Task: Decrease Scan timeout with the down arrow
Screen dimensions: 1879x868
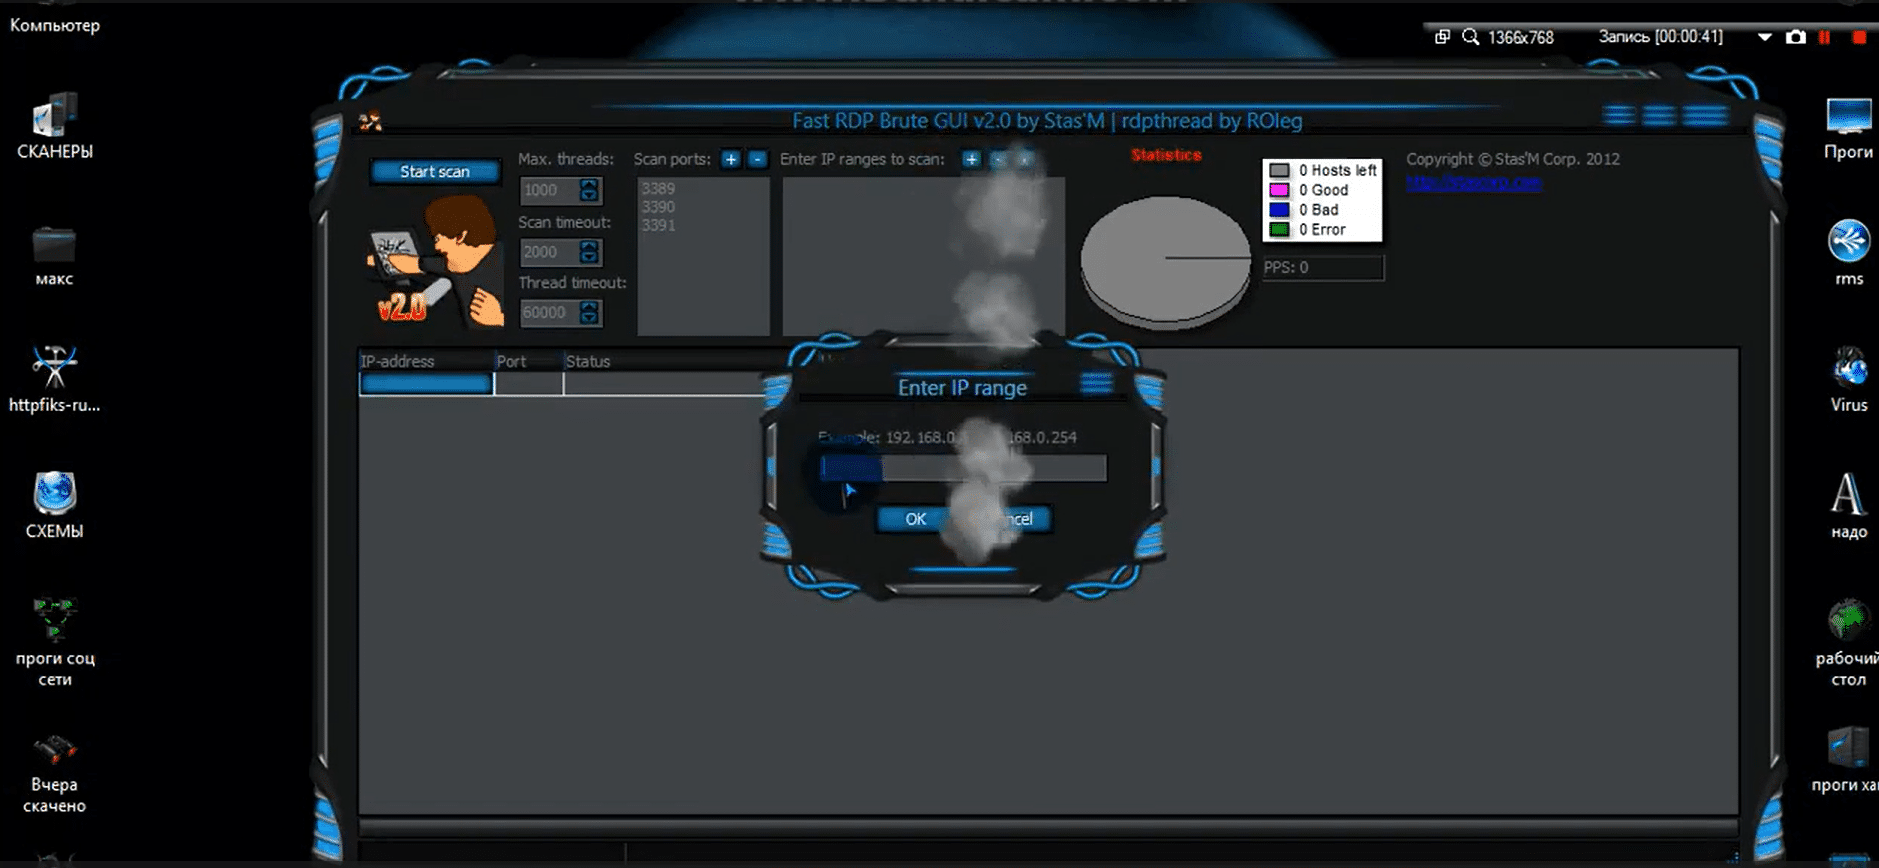Action: pyautogui.click(x=590, y=258)
